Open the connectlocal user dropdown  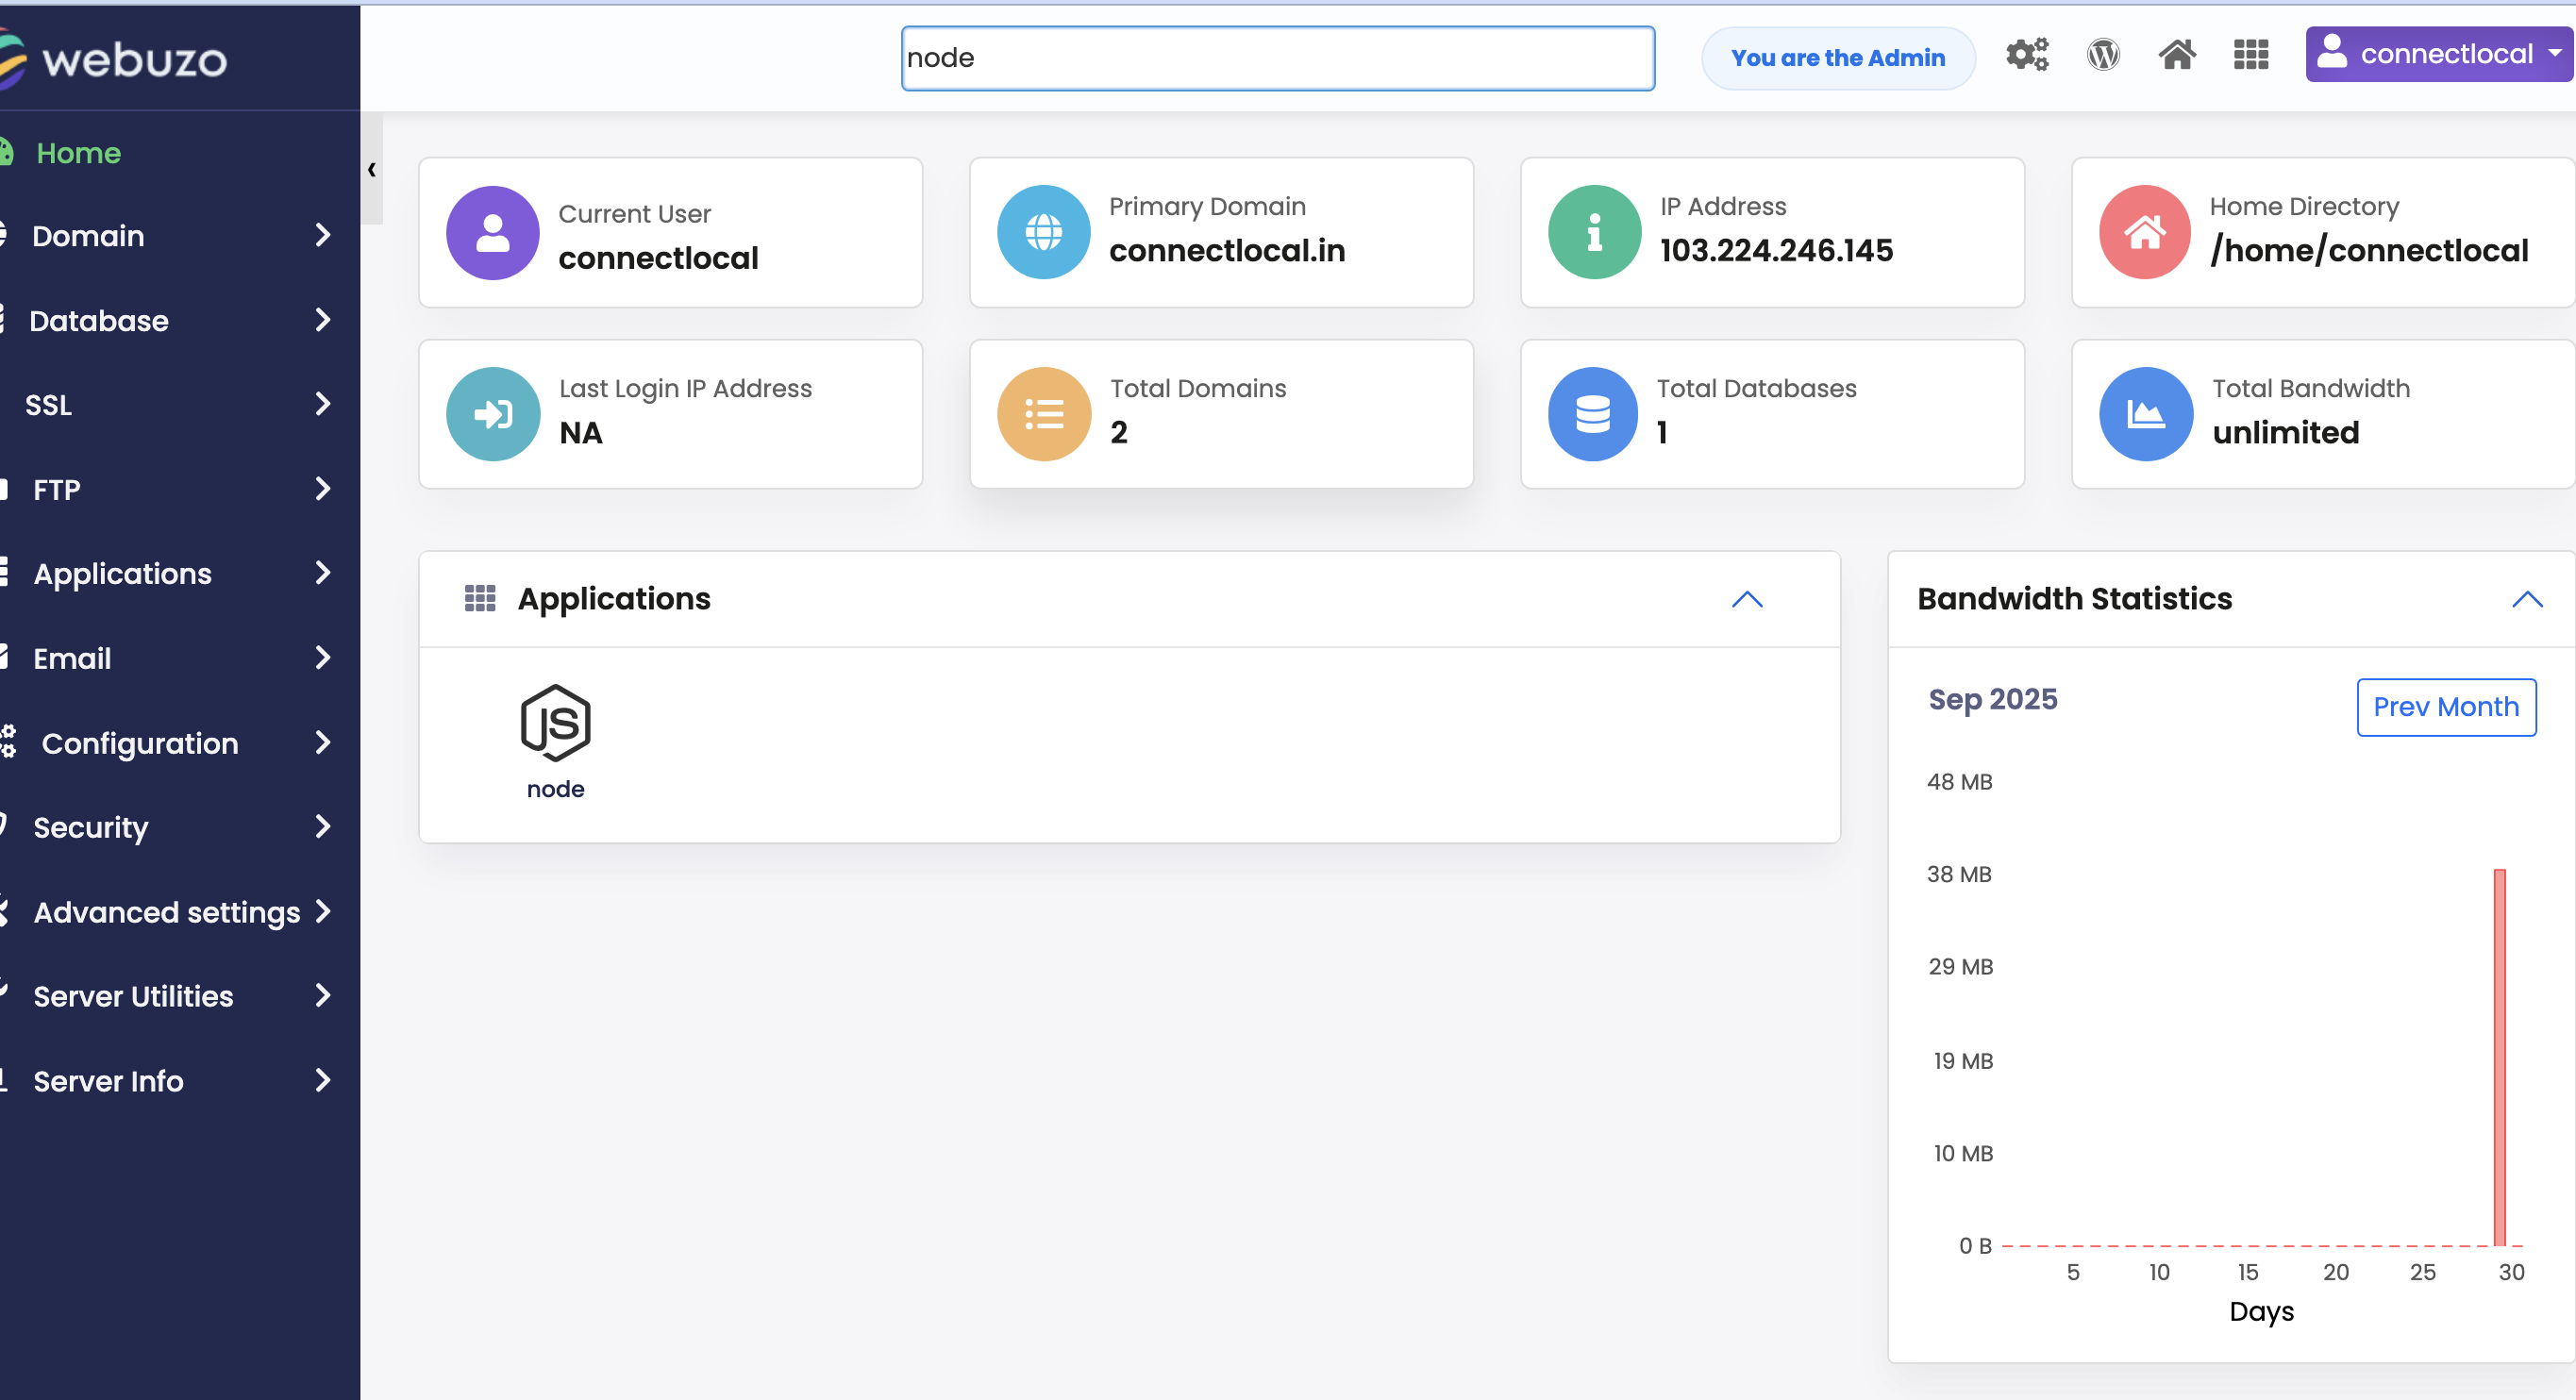coord(2440,54)
